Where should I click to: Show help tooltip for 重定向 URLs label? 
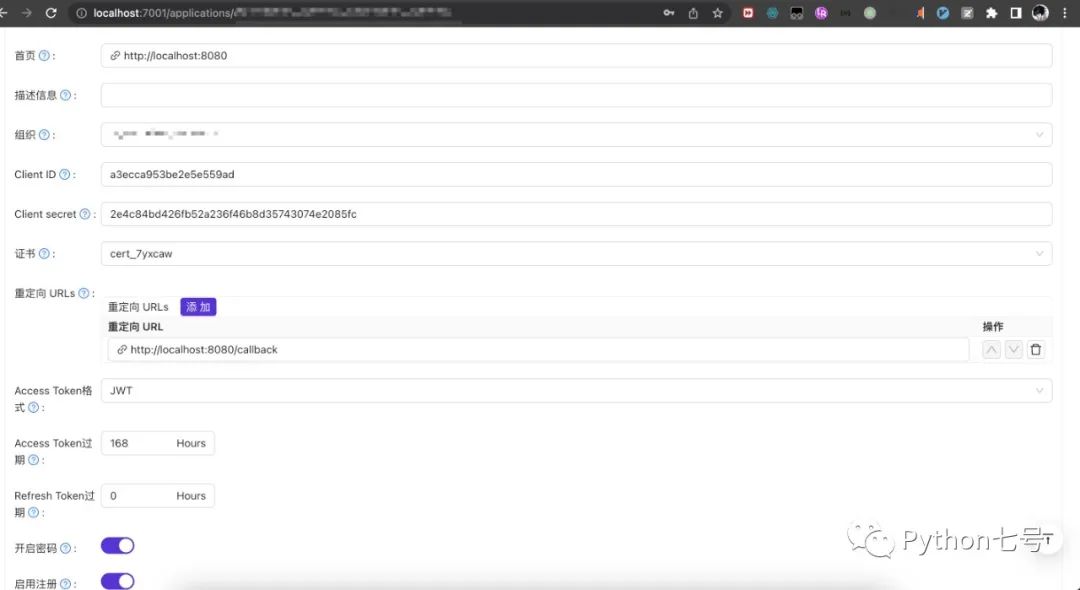[84, 293]
